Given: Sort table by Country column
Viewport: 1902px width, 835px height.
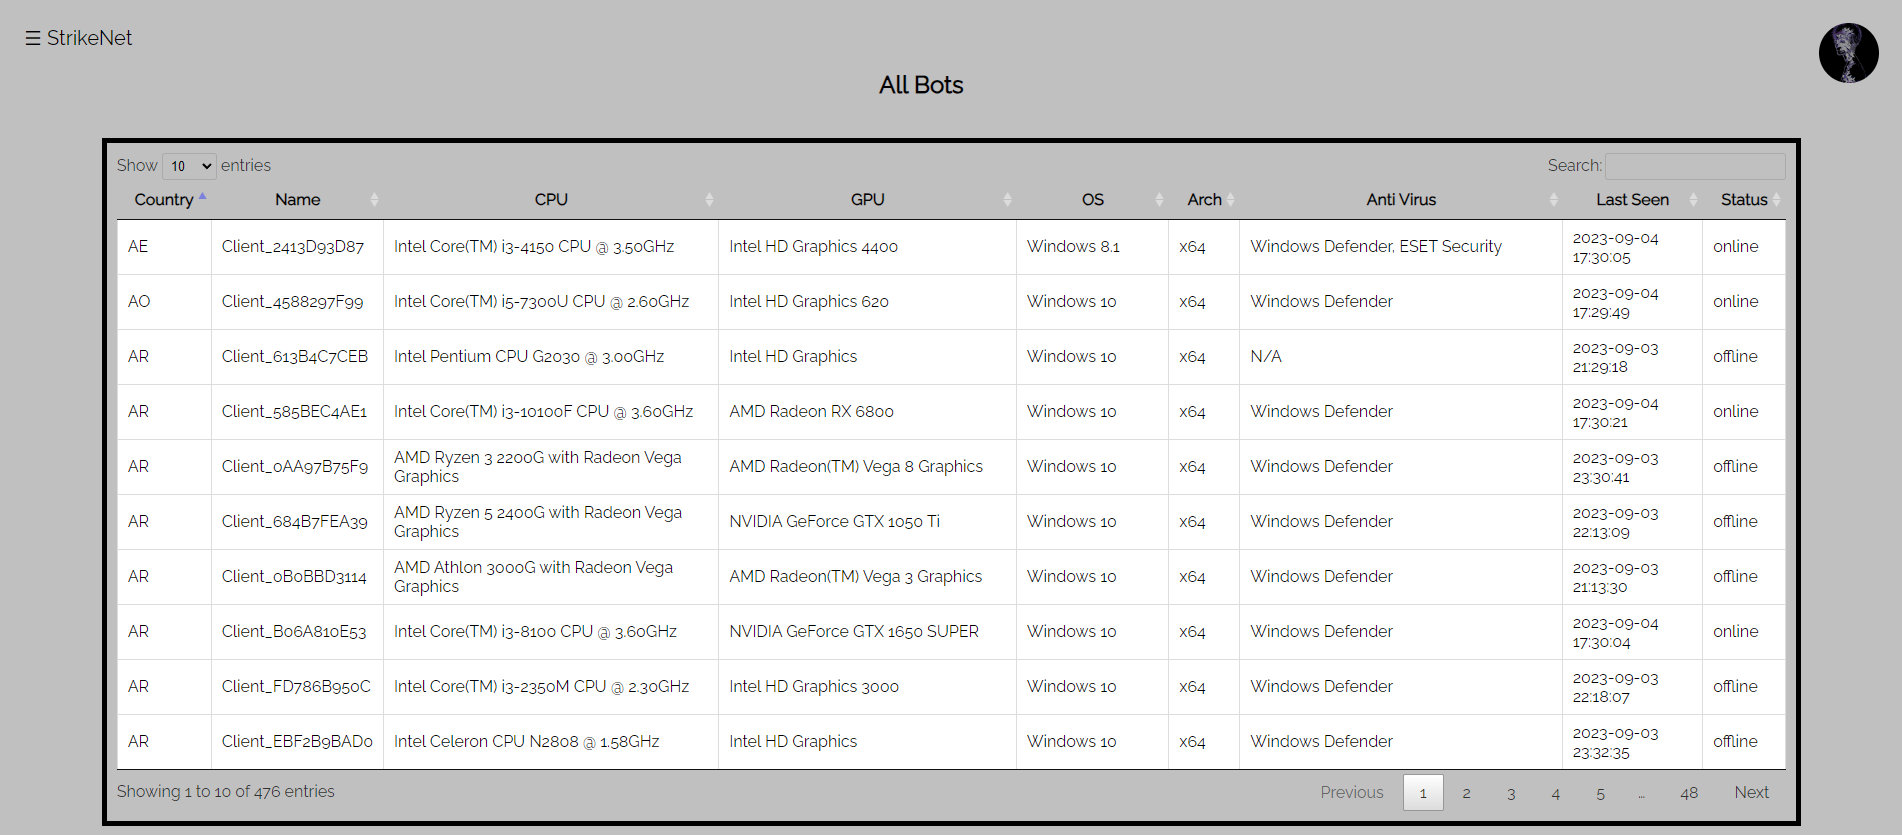Looking at the screenshot, I should point(164,200).
